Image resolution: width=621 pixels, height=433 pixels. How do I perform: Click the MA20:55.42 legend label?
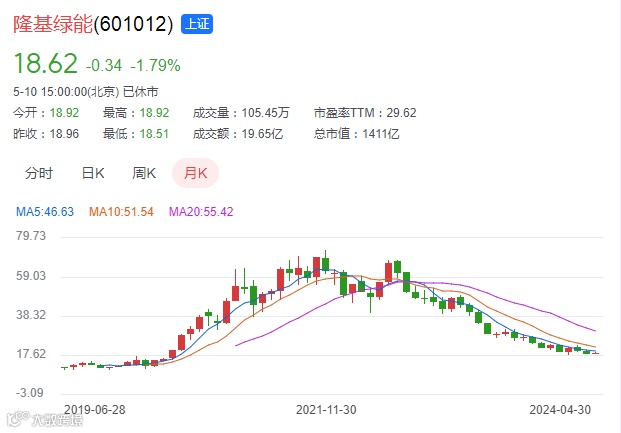tap(201, 212)
